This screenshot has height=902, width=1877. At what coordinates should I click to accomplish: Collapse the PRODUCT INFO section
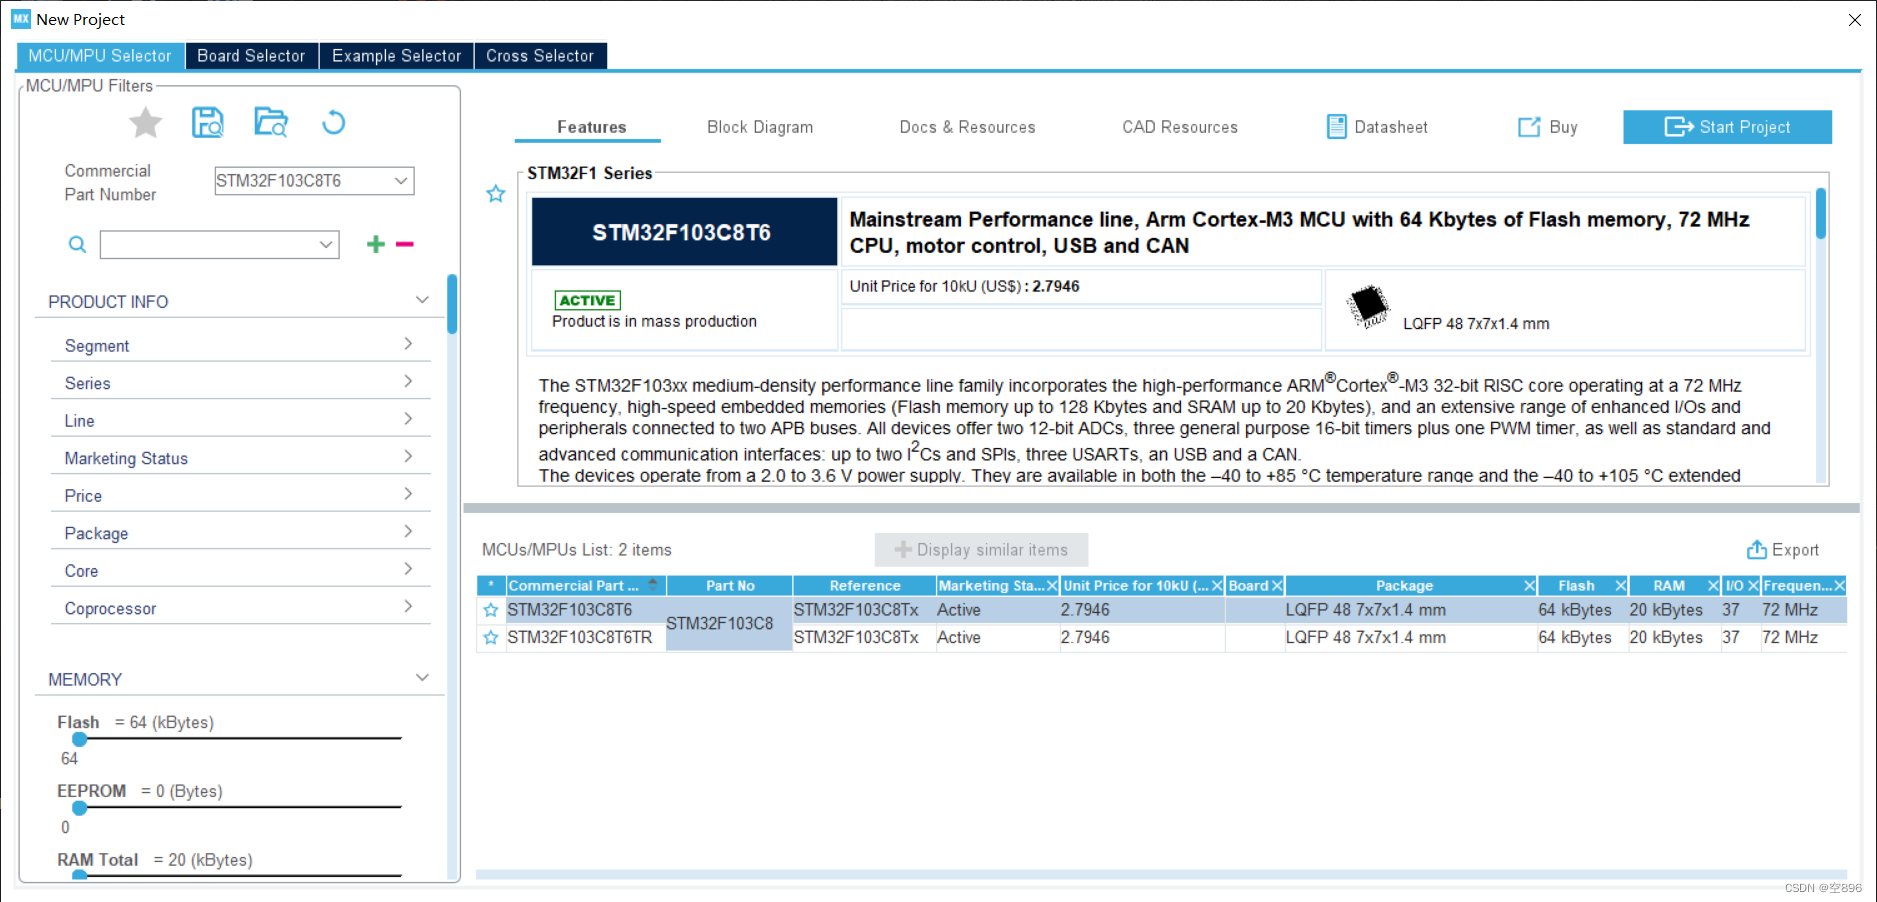coord(422,300)
